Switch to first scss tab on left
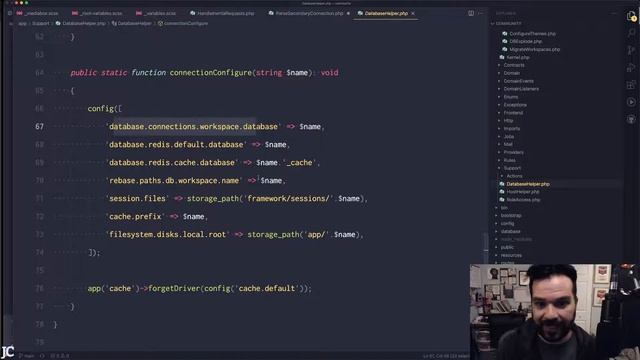This screenshot has height=360, width=640. [38, 13]
